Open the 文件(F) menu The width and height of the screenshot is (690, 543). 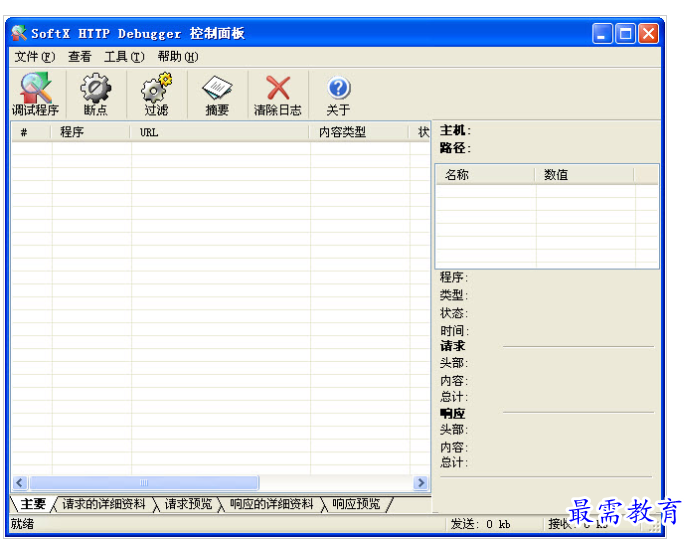[35, 57]
